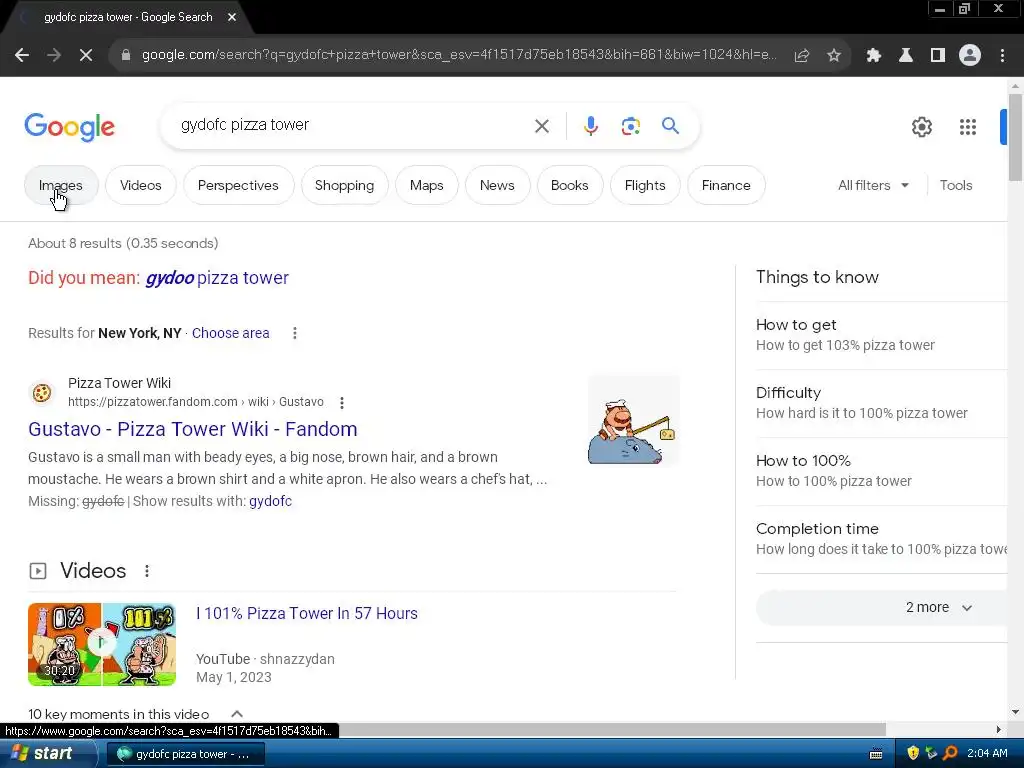Click the browser back arrow
This screenshot has width=1024, height=768.
click(22, 55)
